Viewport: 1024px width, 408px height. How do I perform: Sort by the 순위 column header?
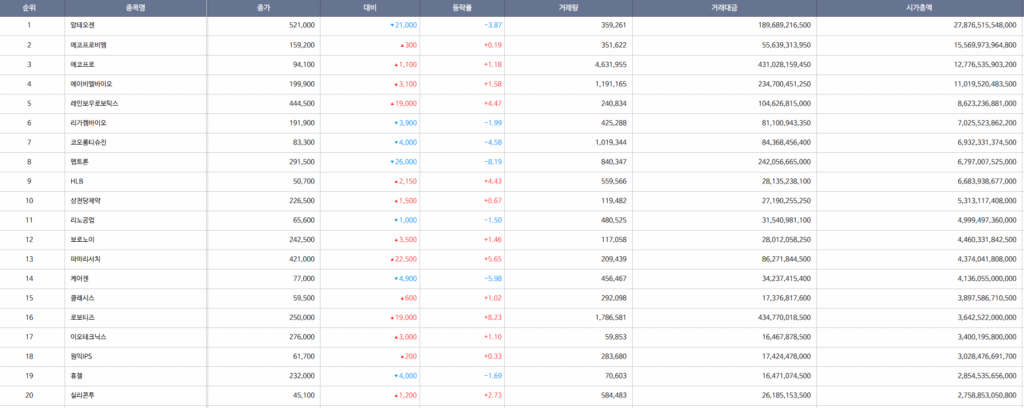(x=29, y=7)
